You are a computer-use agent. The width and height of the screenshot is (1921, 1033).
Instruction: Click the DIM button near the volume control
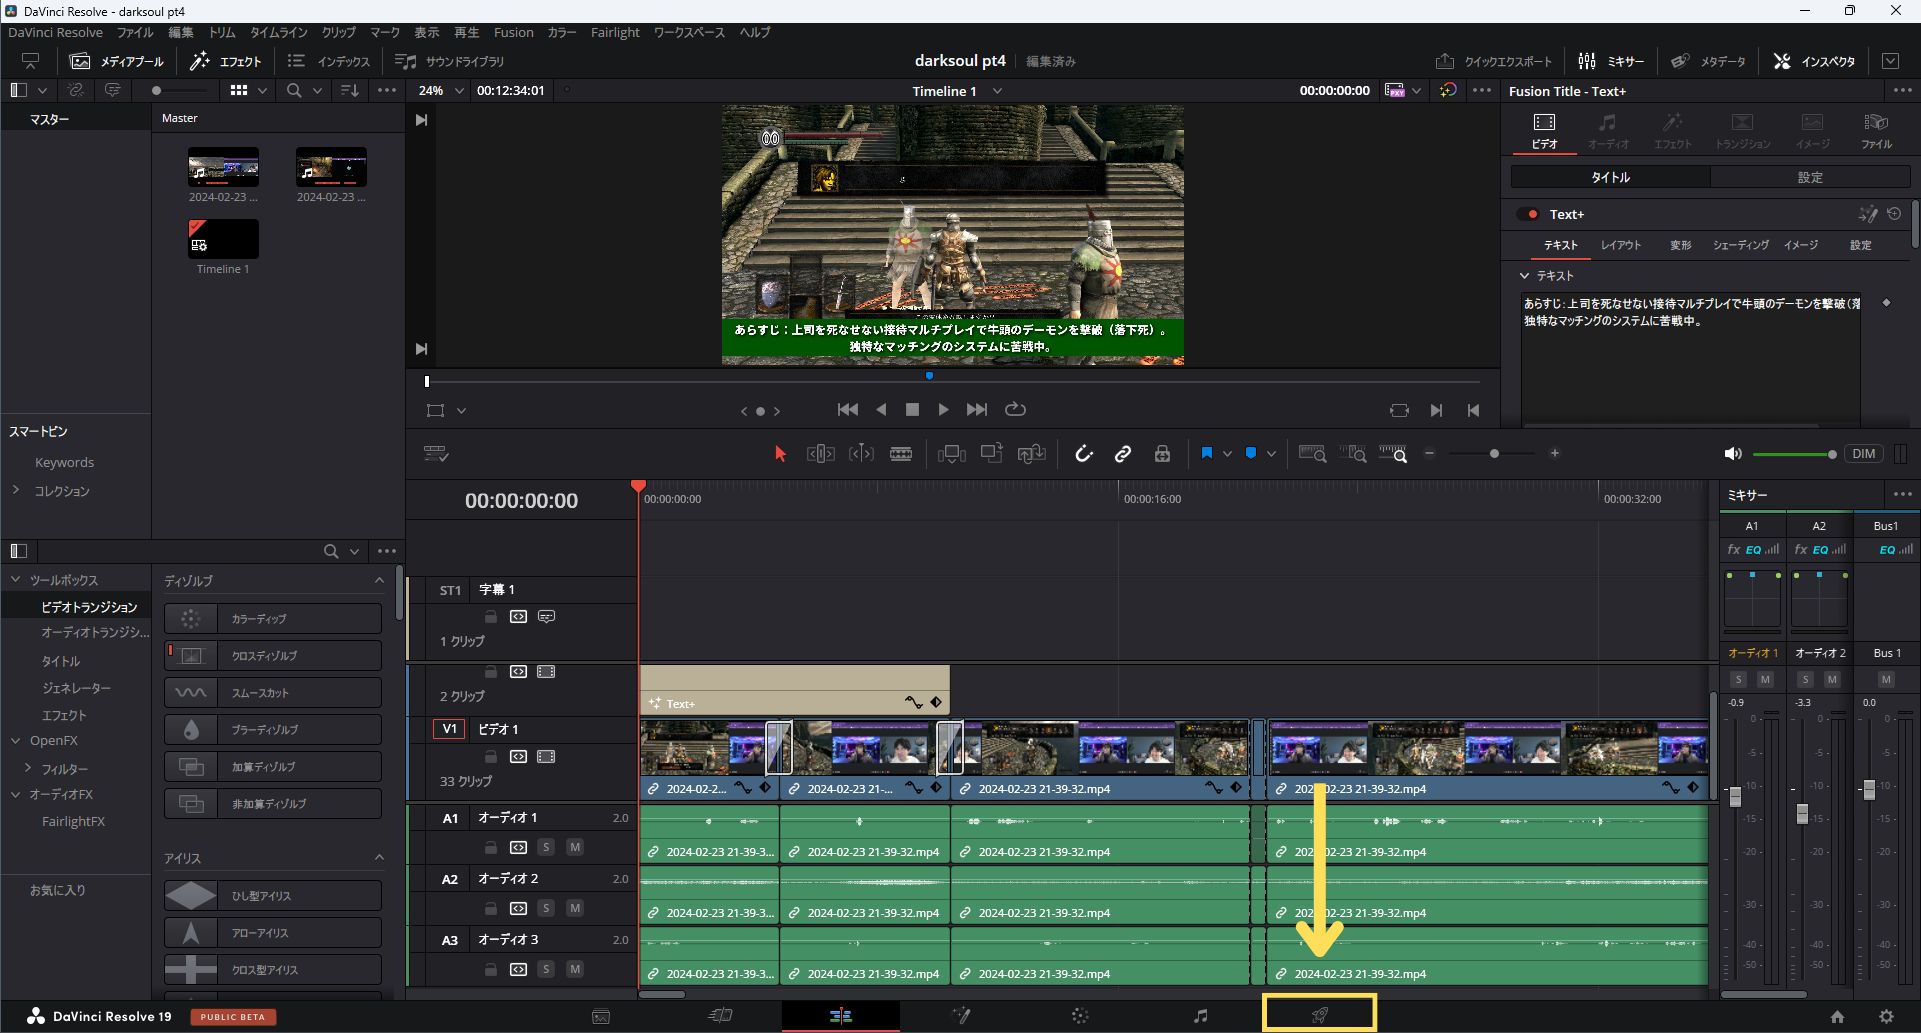(x=1863, y=453)
